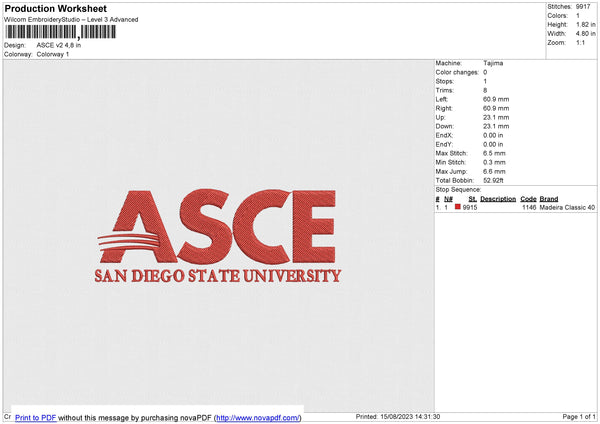Click the barcode under the worksheet title
The height and width of the screenshot is (424, 600).
60,32
